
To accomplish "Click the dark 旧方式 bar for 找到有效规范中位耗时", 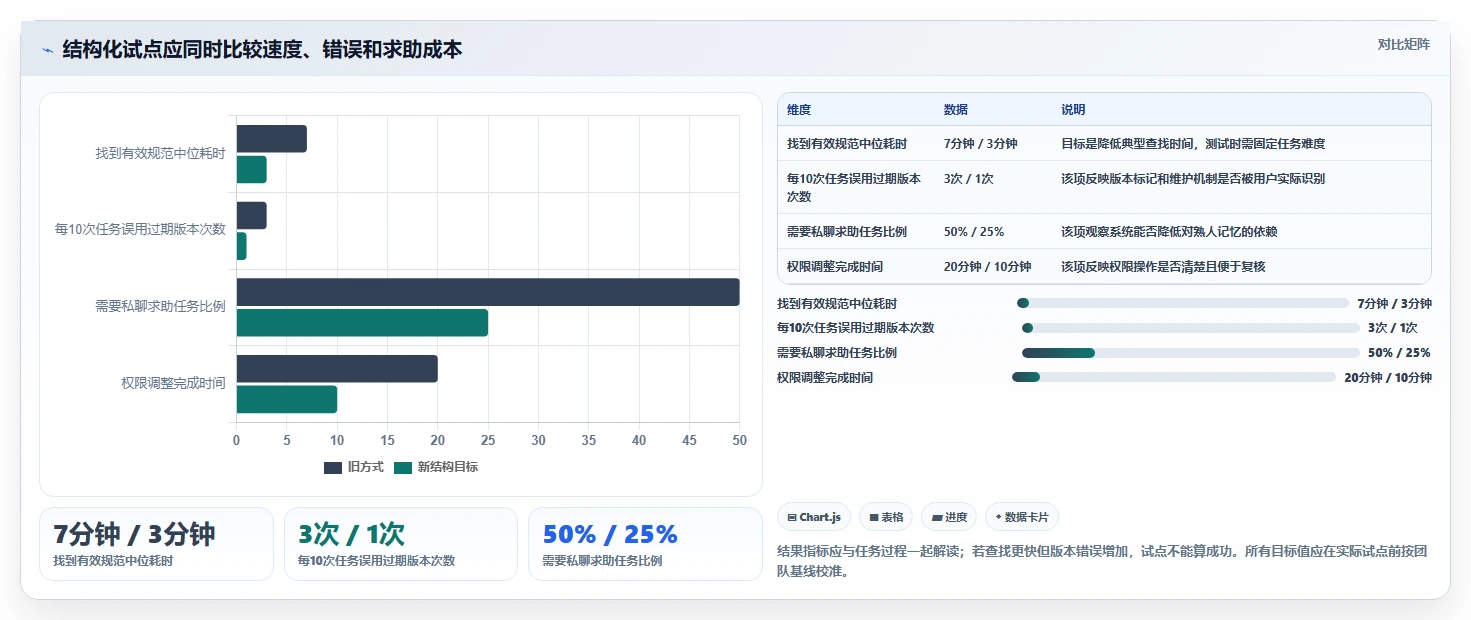I will click(x=272, y=139).
